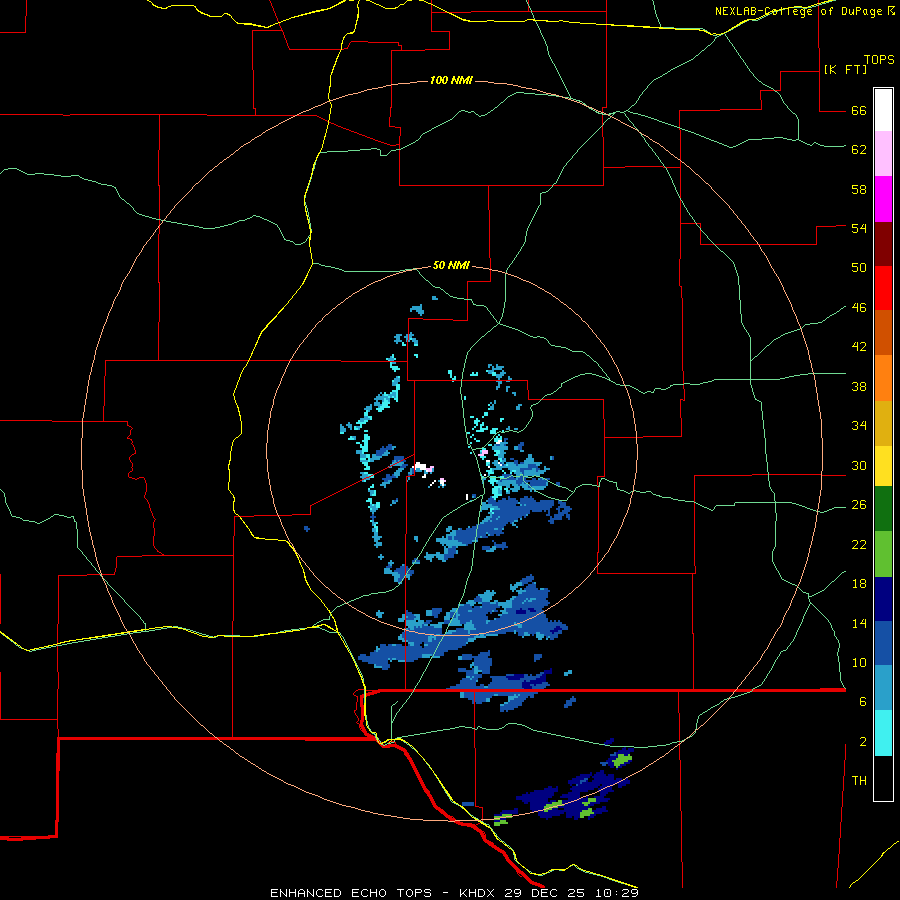The width and height of the screenshot is (900, 900).
Task: Click the 50 NMI range ring label
Action: tap(451, 265)
